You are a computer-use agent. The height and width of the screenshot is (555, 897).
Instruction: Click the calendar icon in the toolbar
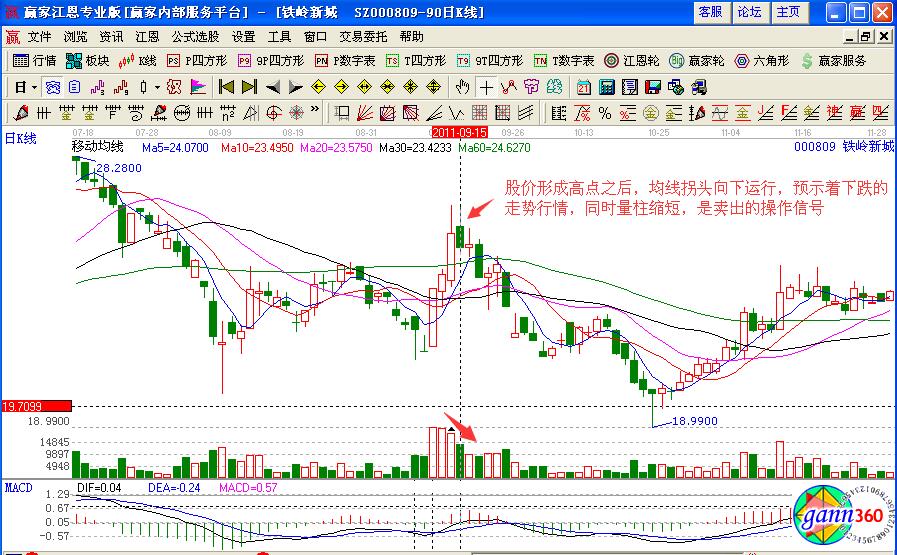point(583,87)
